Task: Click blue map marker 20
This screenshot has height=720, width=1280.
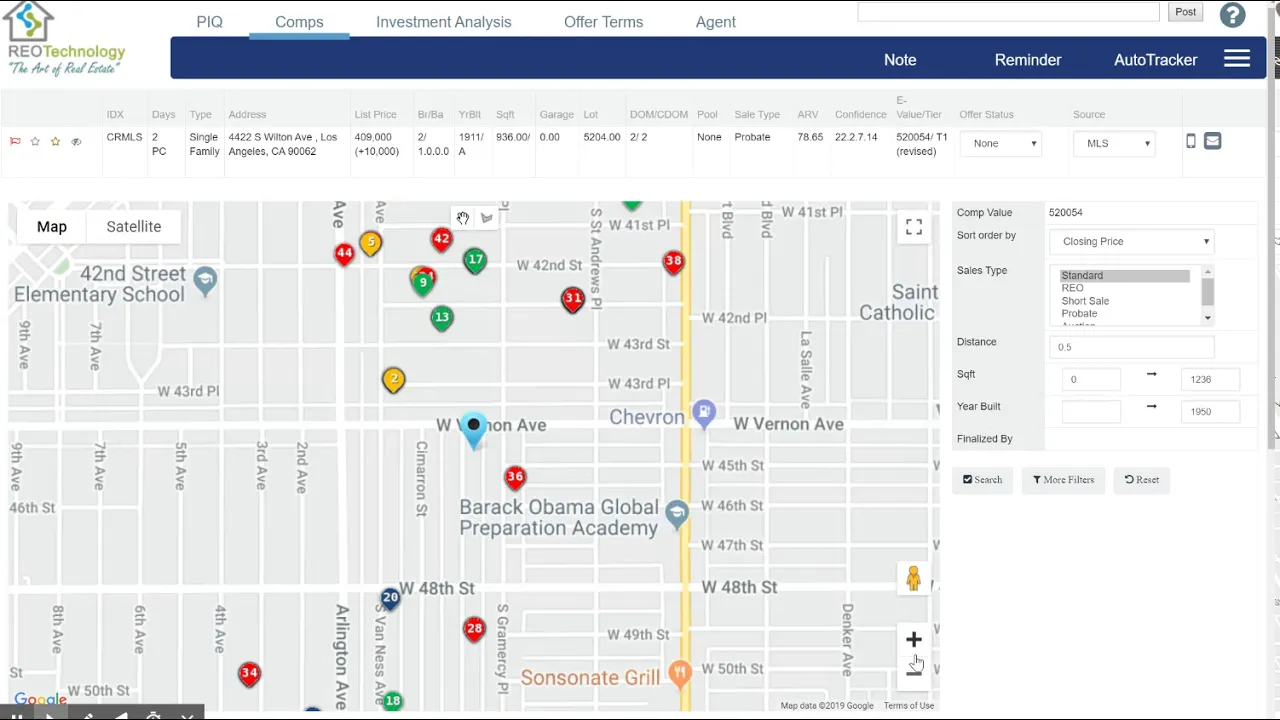Action: pyautogui.click(x=390, y=599)
